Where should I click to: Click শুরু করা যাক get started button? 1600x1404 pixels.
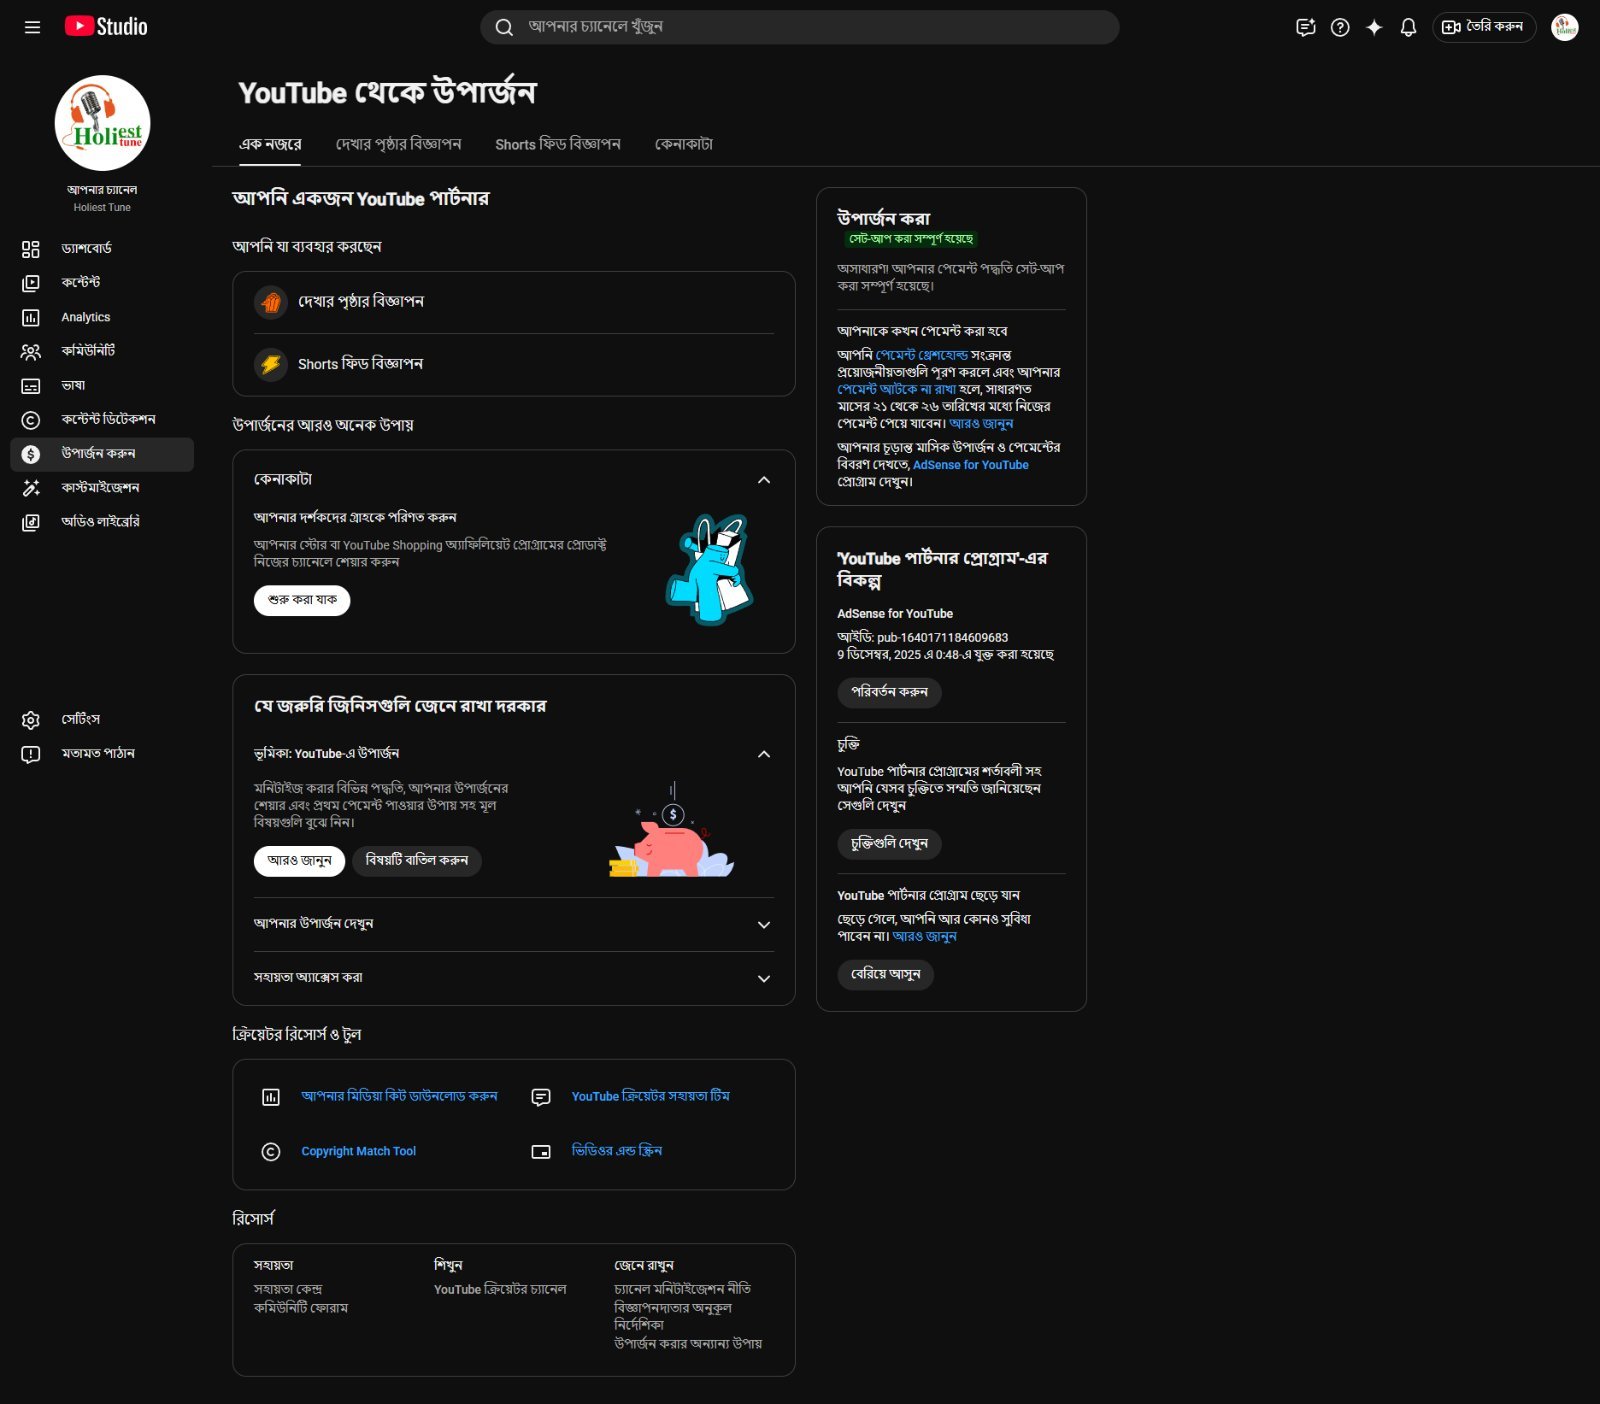(x=302, y=600)
